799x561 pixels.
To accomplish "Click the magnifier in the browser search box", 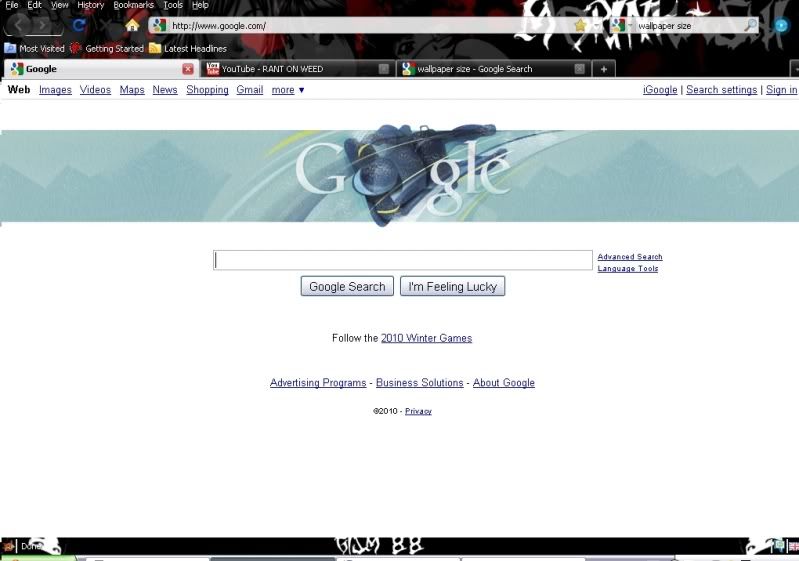I will pyautogui.click(x=750, y=25).
